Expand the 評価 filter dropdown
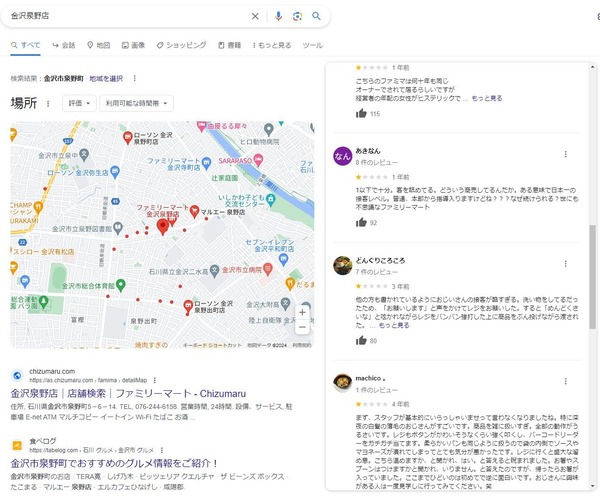600x497 pixels. (79, 103)
